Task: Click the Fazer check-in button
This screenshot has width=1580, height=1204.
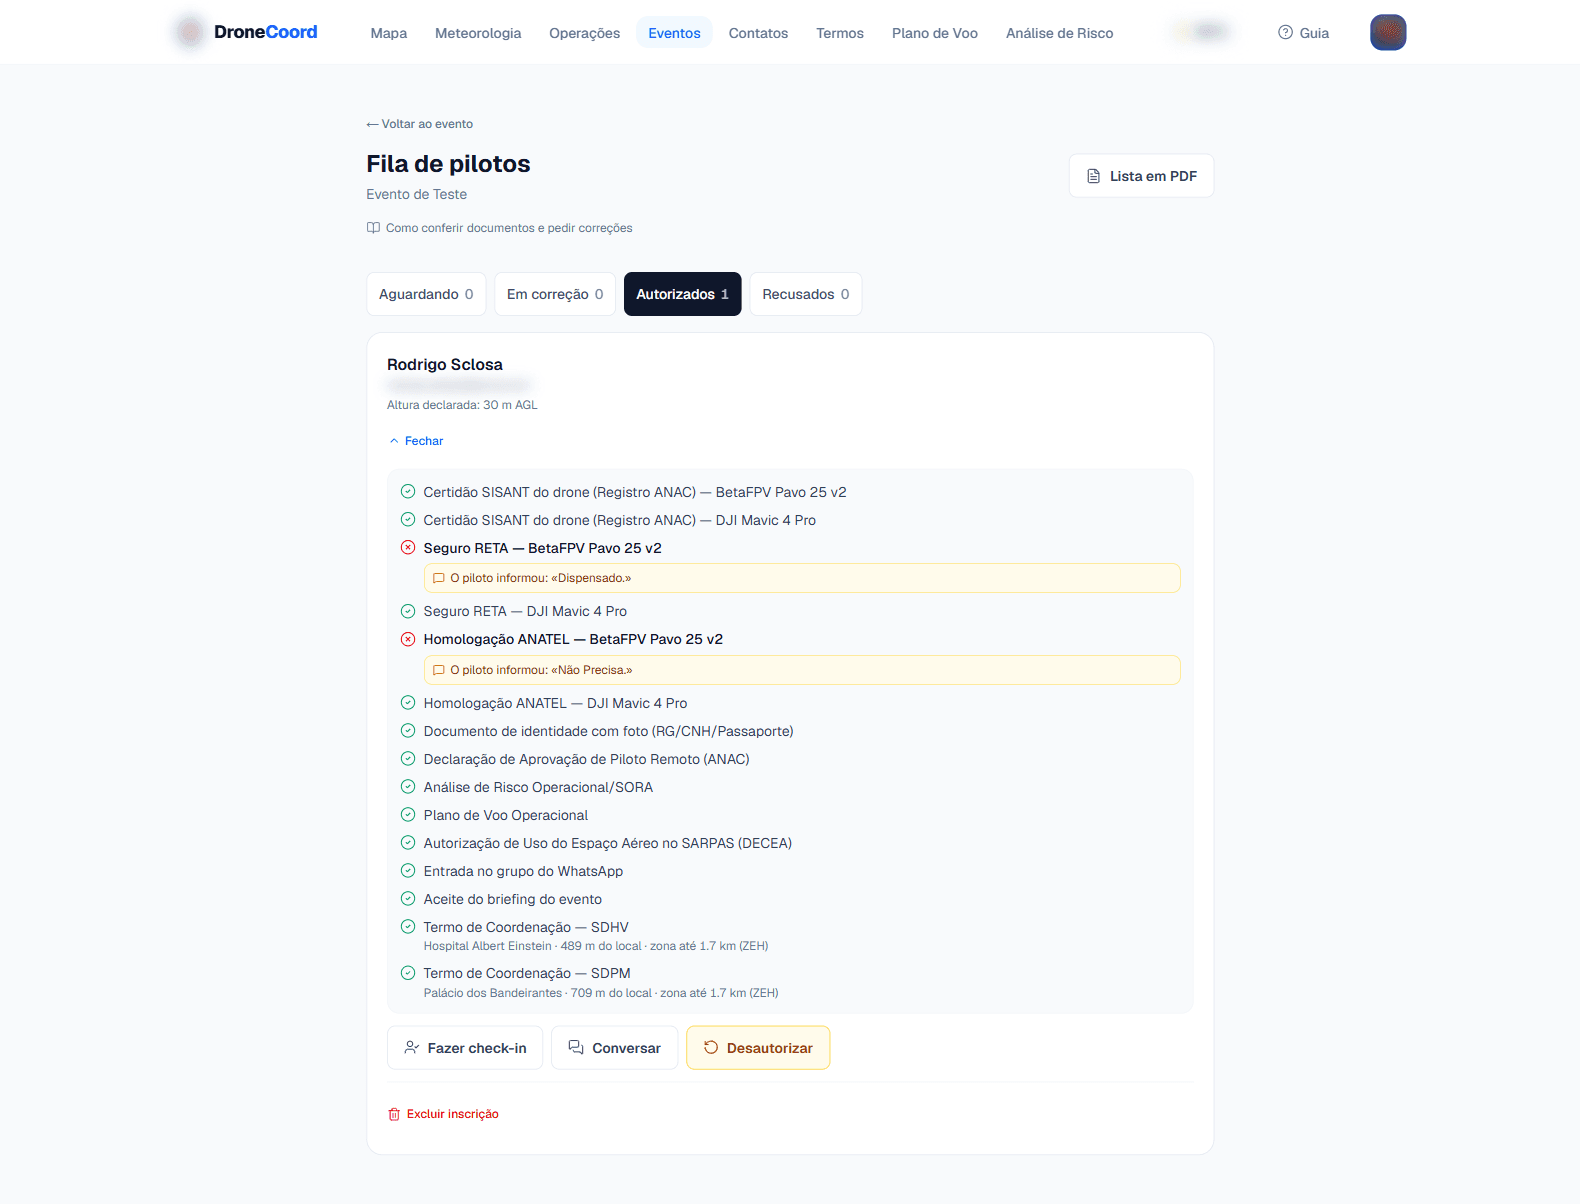Action: (465, 1048)
